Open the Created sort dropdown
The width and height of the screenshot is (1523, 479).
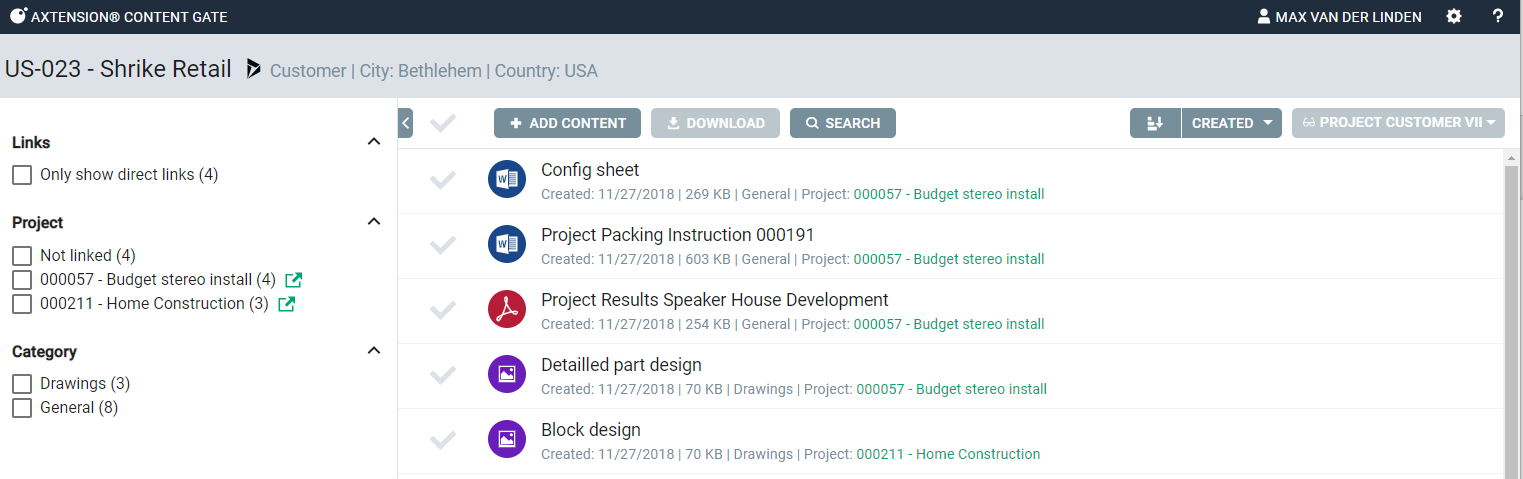(1231, 123)
